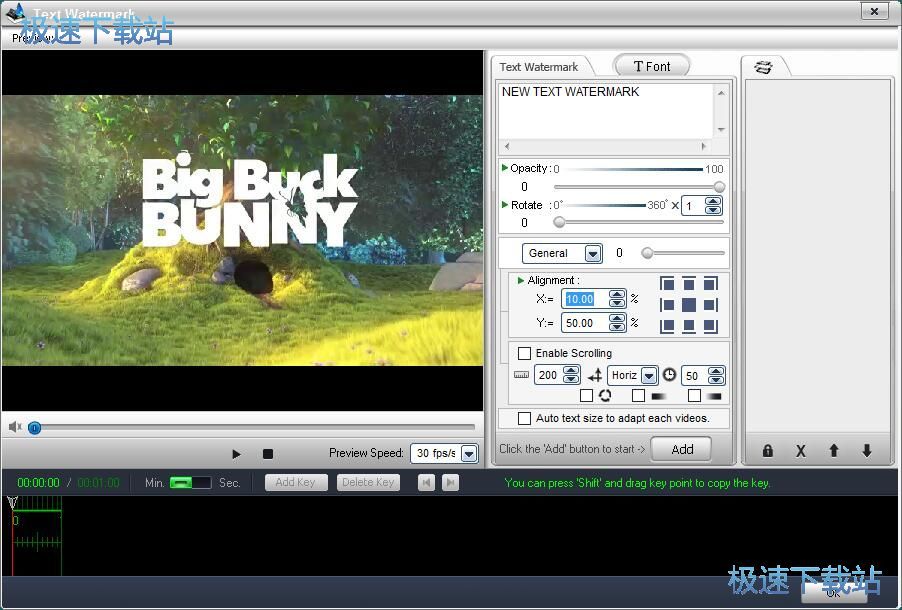Move watermark up with the up arrow
The image size is (902, 610).
pyautogui.click(x=833, y=451)
